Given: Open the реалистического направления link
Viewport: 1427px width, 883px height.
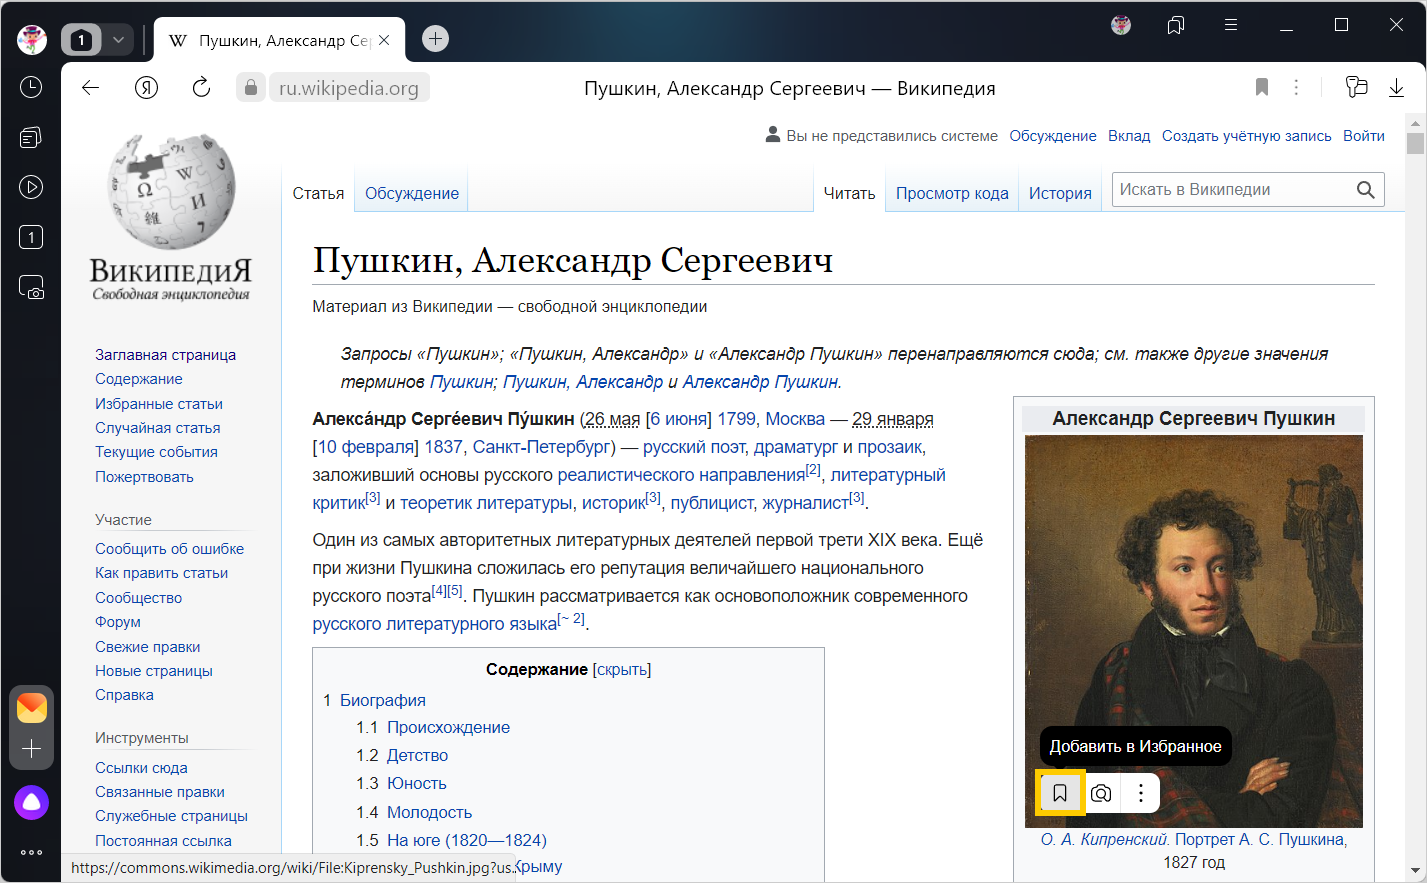Looking at the screenshot, I should click(681, 475).
